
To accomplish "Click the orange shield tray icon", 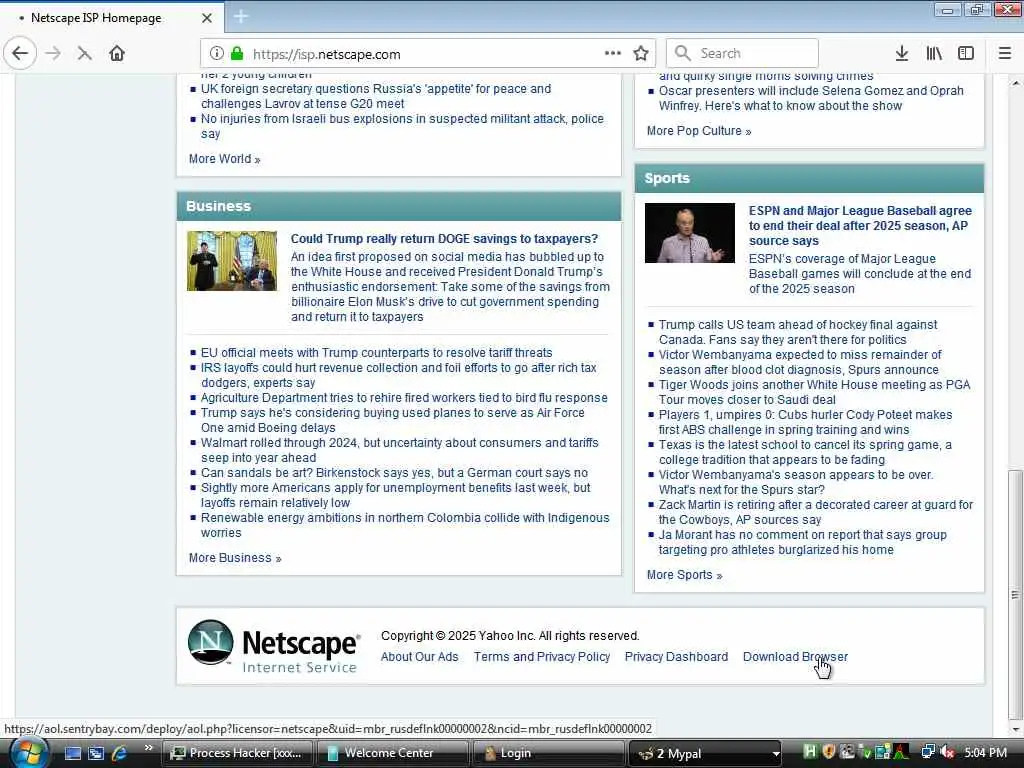I will (x=829, y=752).
